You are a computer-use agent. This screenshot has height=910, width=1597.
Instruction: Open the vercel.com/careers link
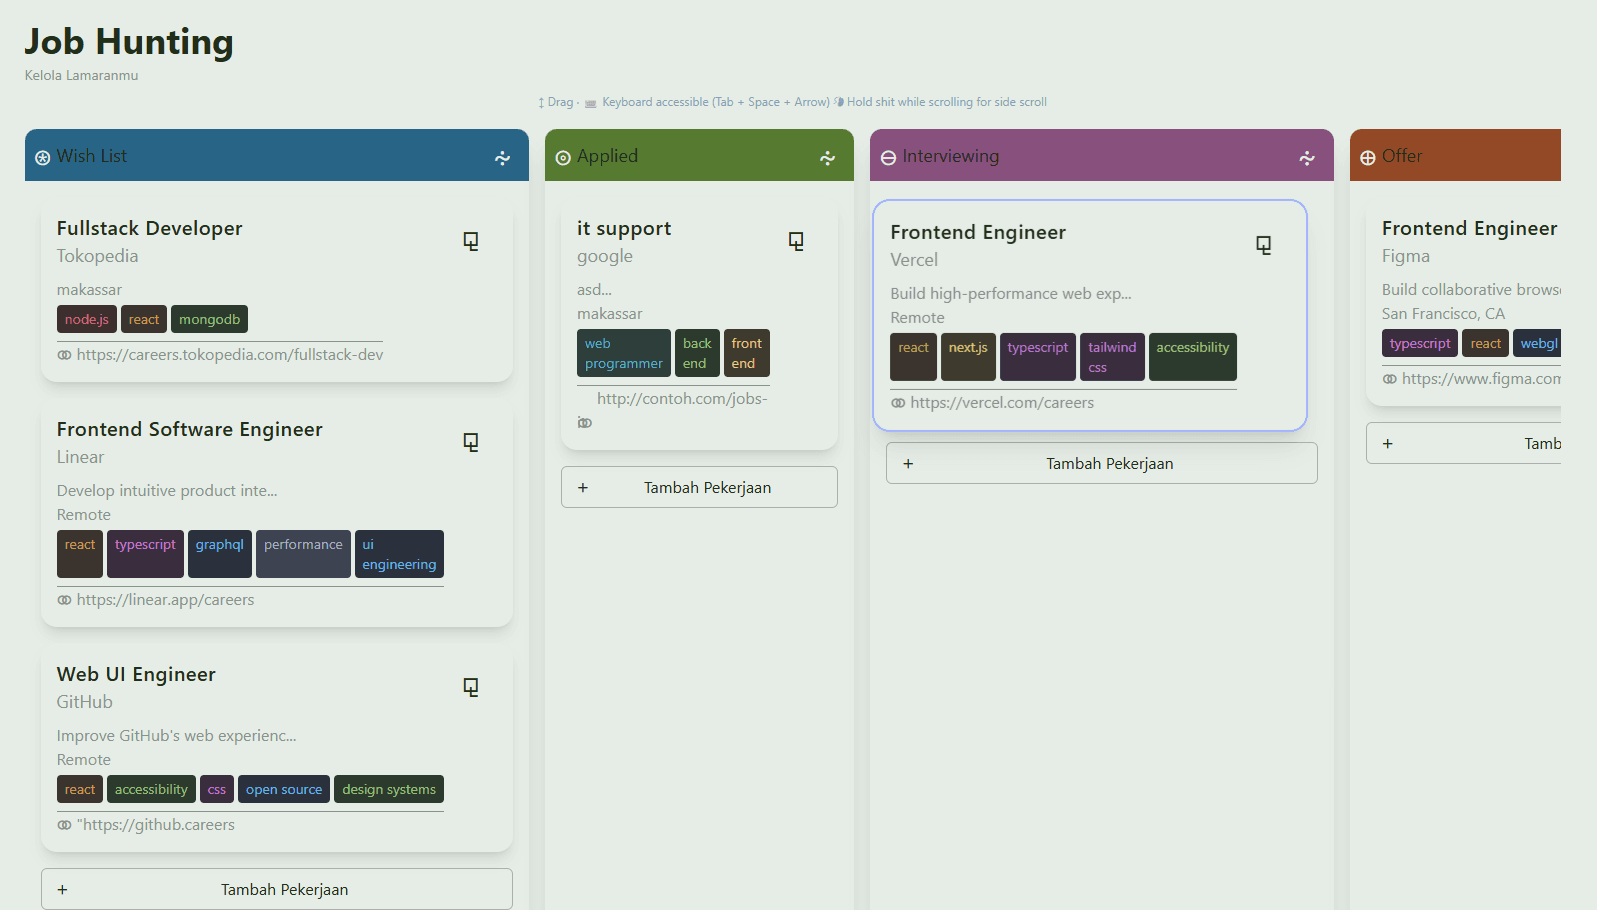click(x=1002, y=403)
